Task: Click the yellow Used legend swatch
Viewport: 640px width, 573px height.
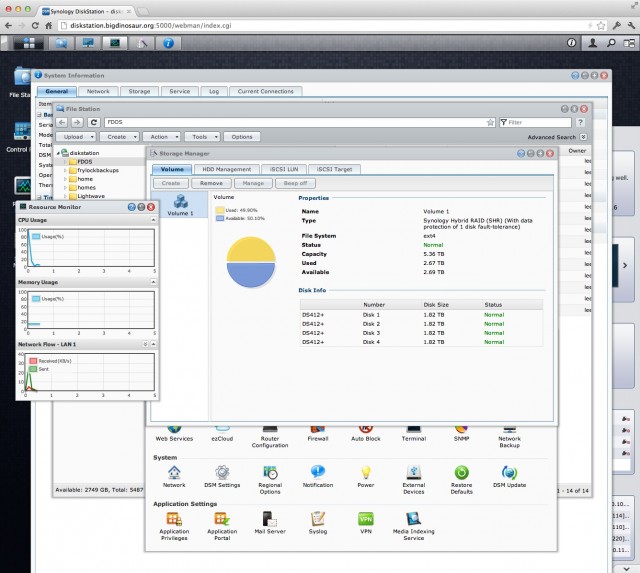Action: pyautogui.click(x=220, y=210)
